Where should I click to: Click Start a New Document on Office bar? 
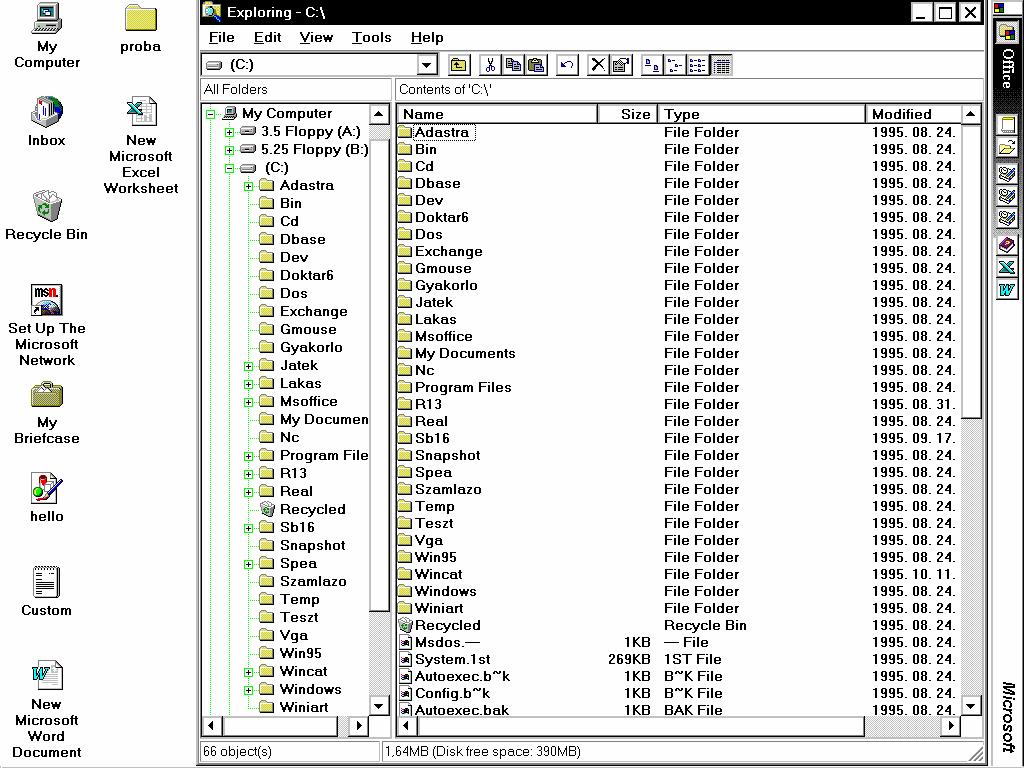(x=1007, y=124)
